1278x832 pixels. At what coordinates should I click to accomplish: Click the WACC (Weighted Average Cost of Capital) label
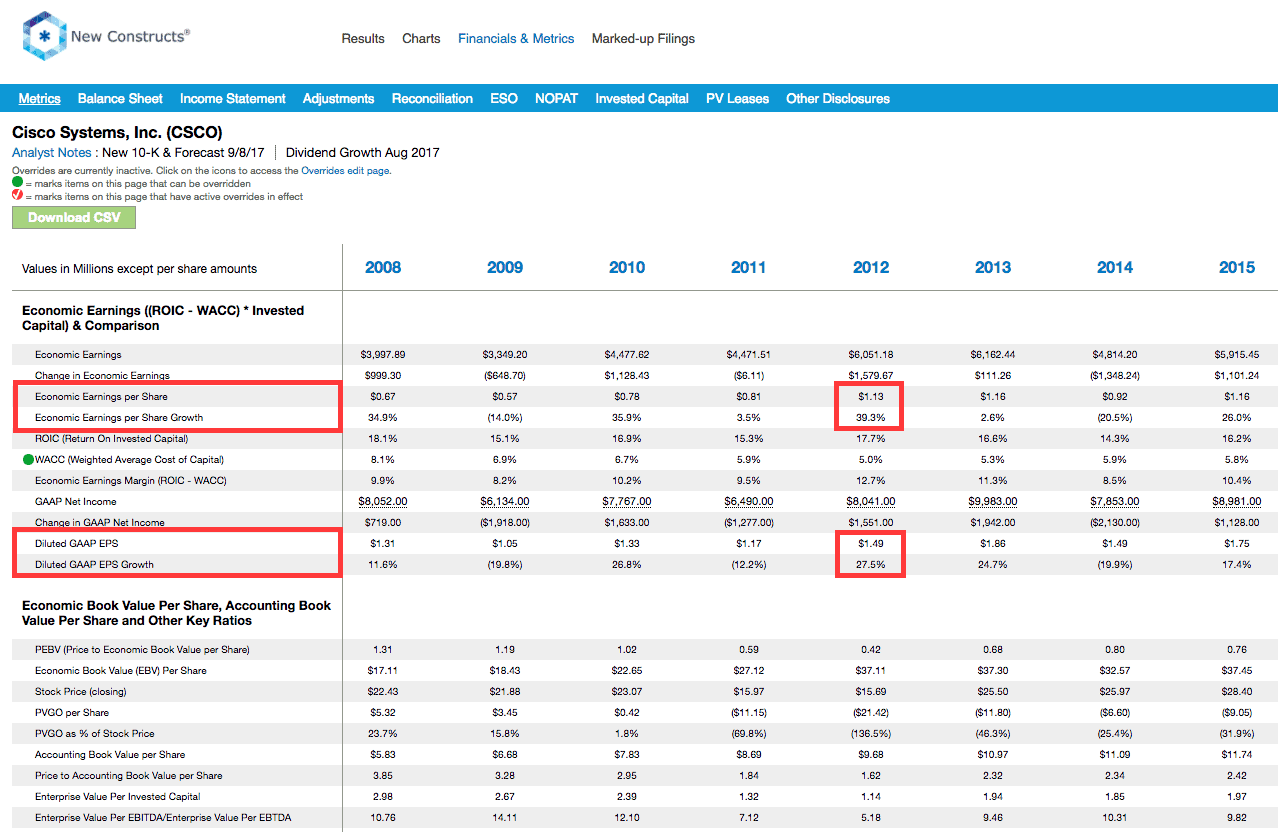130,460
